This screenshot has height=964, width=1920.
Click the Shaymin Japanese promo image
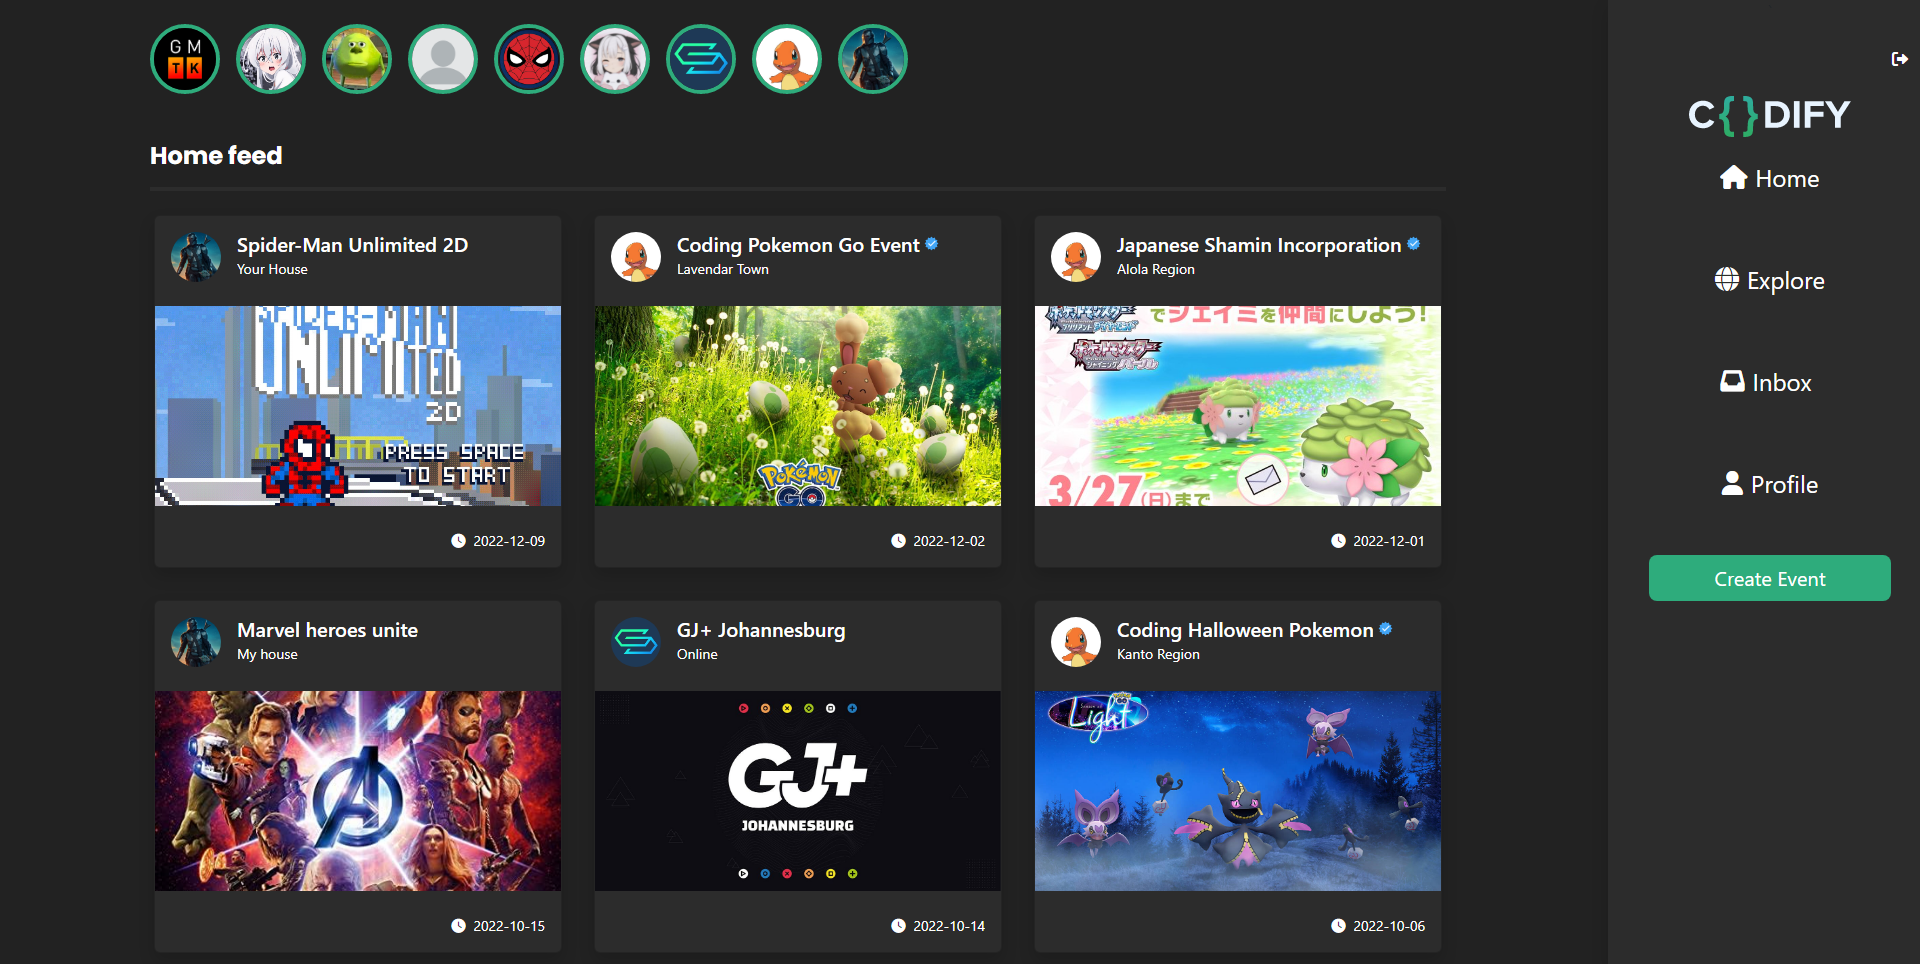(1238, 406)
